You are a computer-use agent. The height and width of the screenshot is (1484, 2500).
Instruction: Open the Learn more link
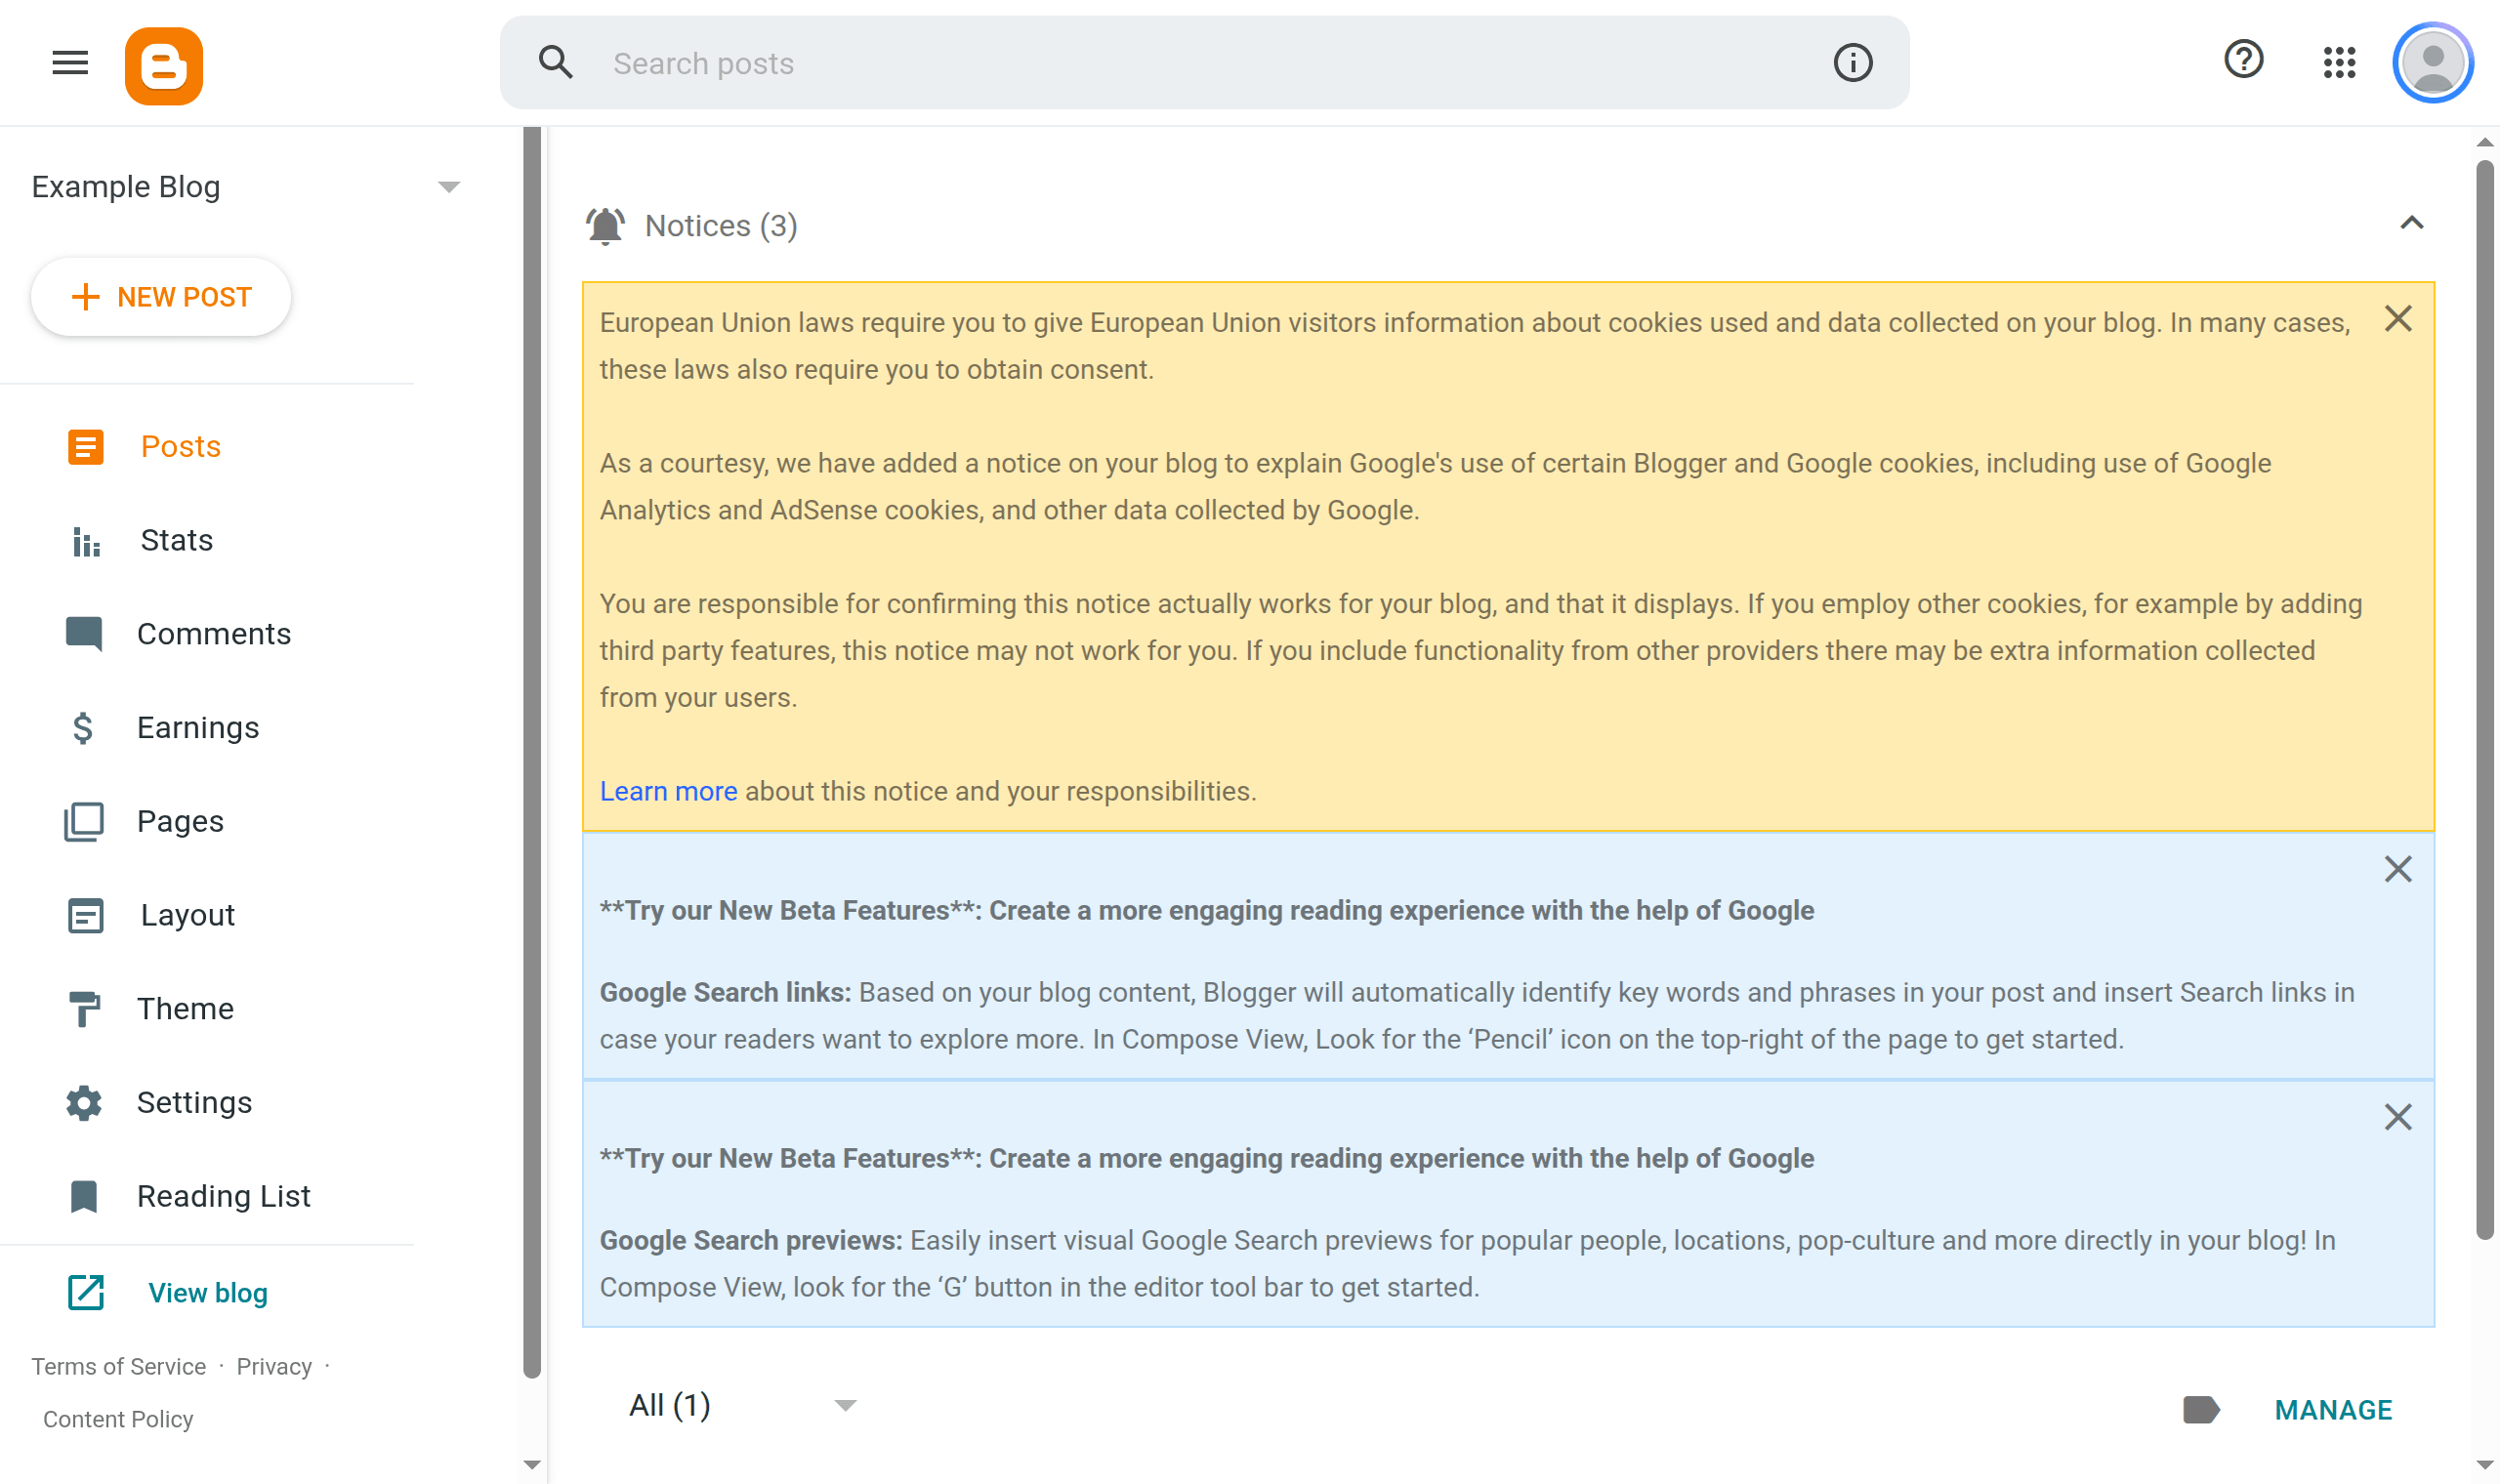pyautogui.click(x=668, y=791)
